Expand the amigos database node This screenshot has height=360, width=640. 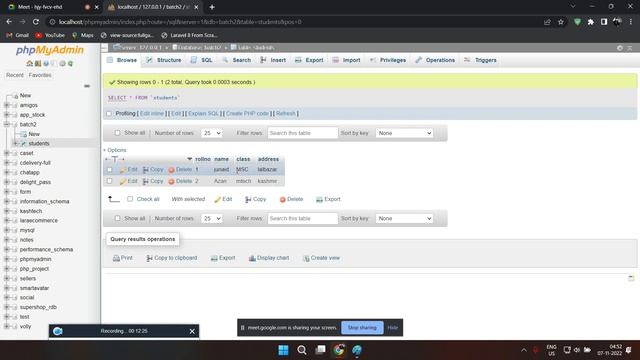[x=7, y=105]
